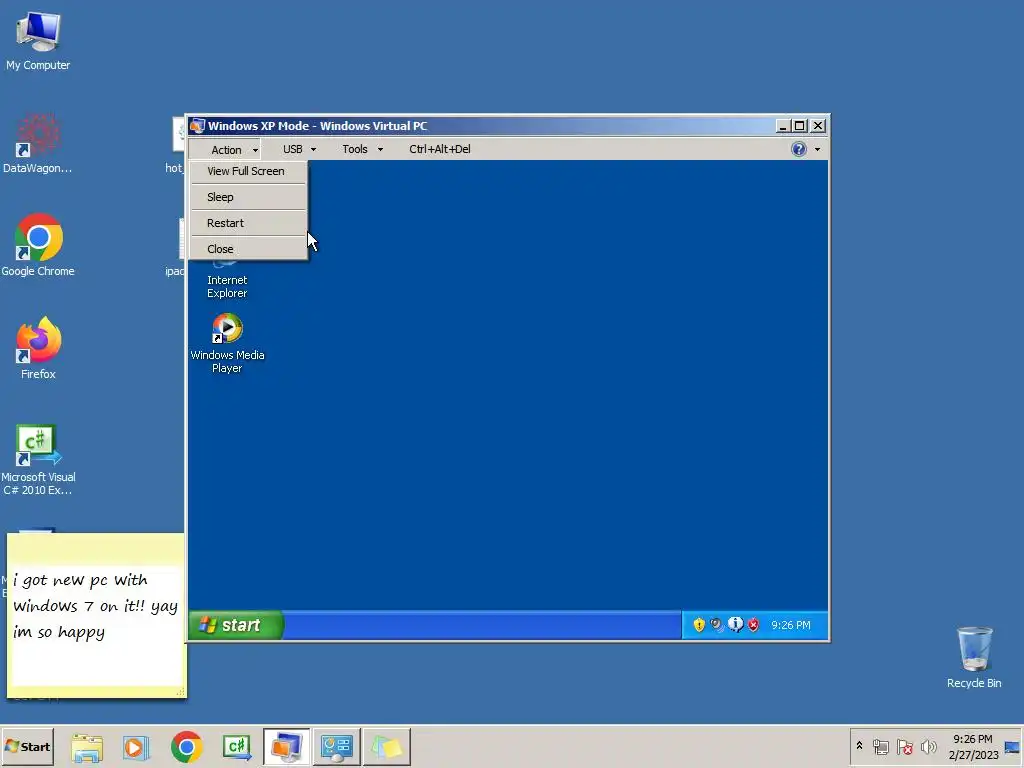Send Ctrl+Alt+Del to the virtual machine

pyautogui.click(x=440, y=150)
